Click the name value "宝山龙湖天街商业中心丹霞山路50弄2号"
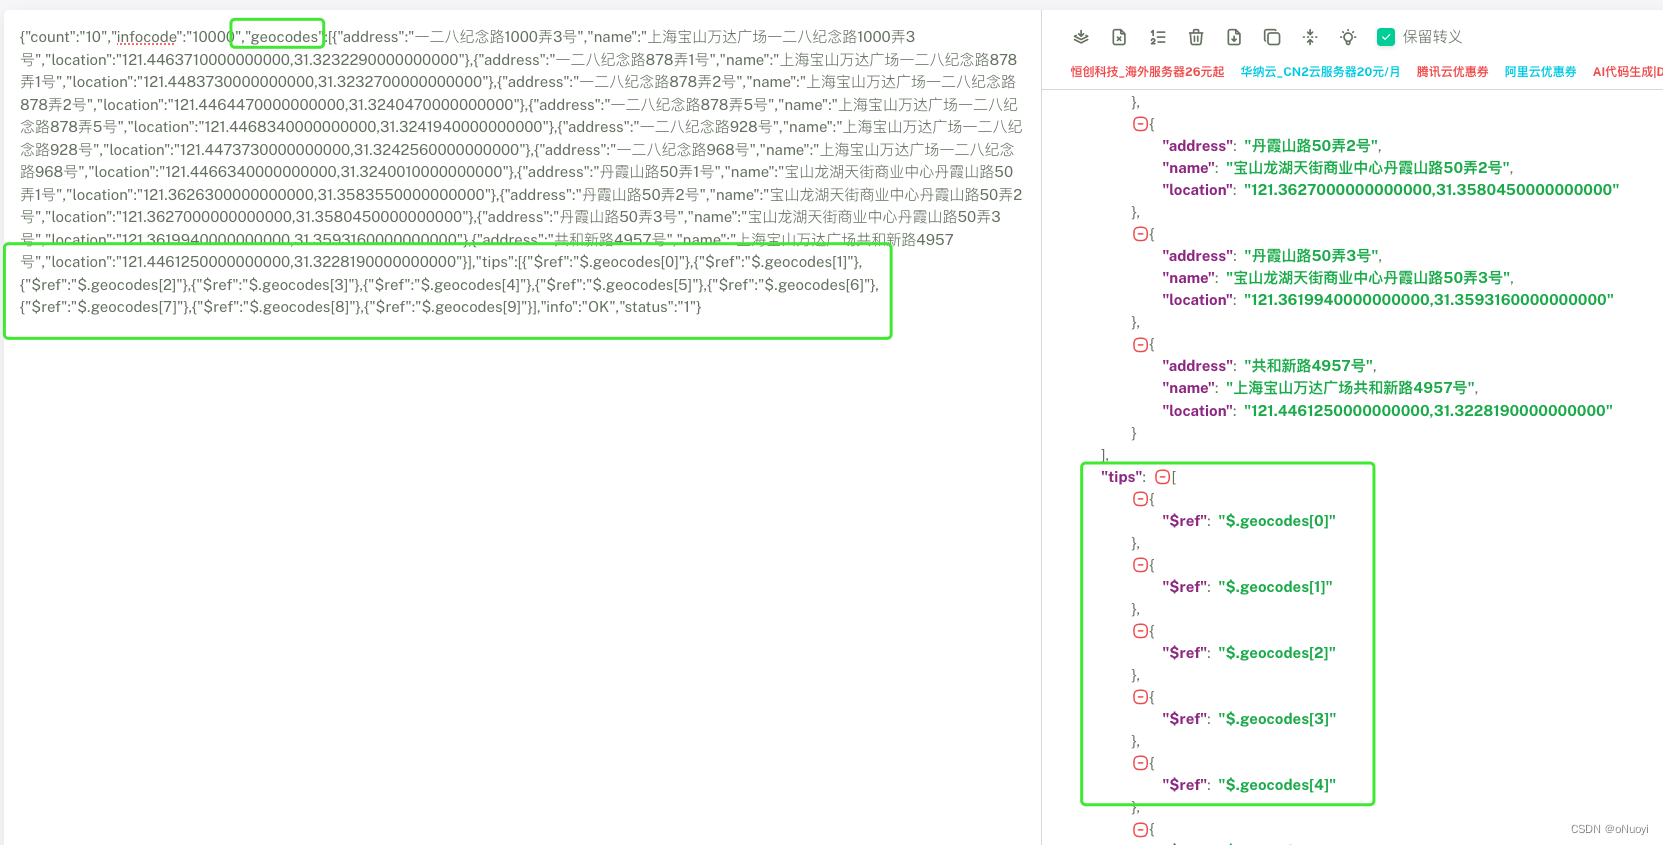 pyautogui.click(x=1369, y=168)
